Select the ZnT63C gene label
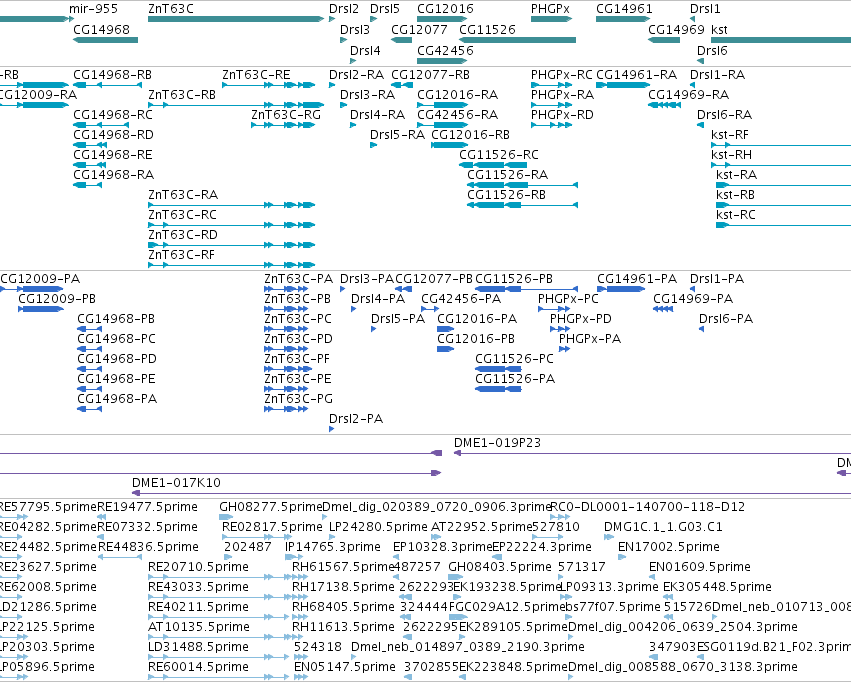The image size is (851, 682). click(170, 9)
